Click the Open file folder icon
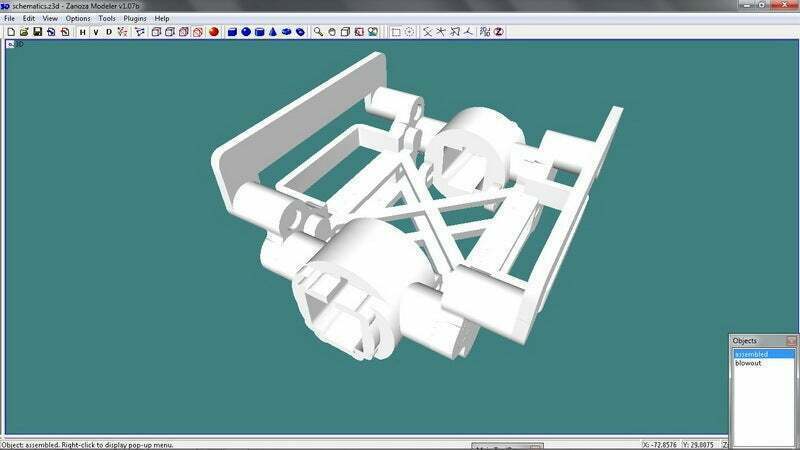Screen dimensions: 800x450 24,32
